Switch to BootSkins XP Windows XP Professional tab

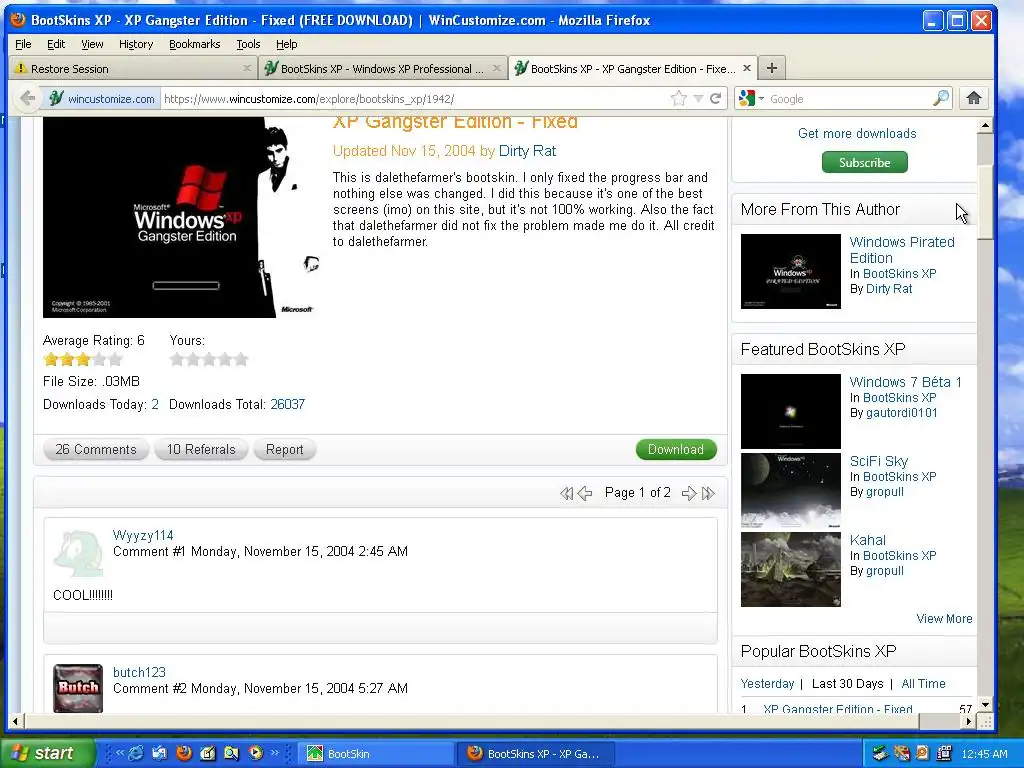tap(383, 69)
